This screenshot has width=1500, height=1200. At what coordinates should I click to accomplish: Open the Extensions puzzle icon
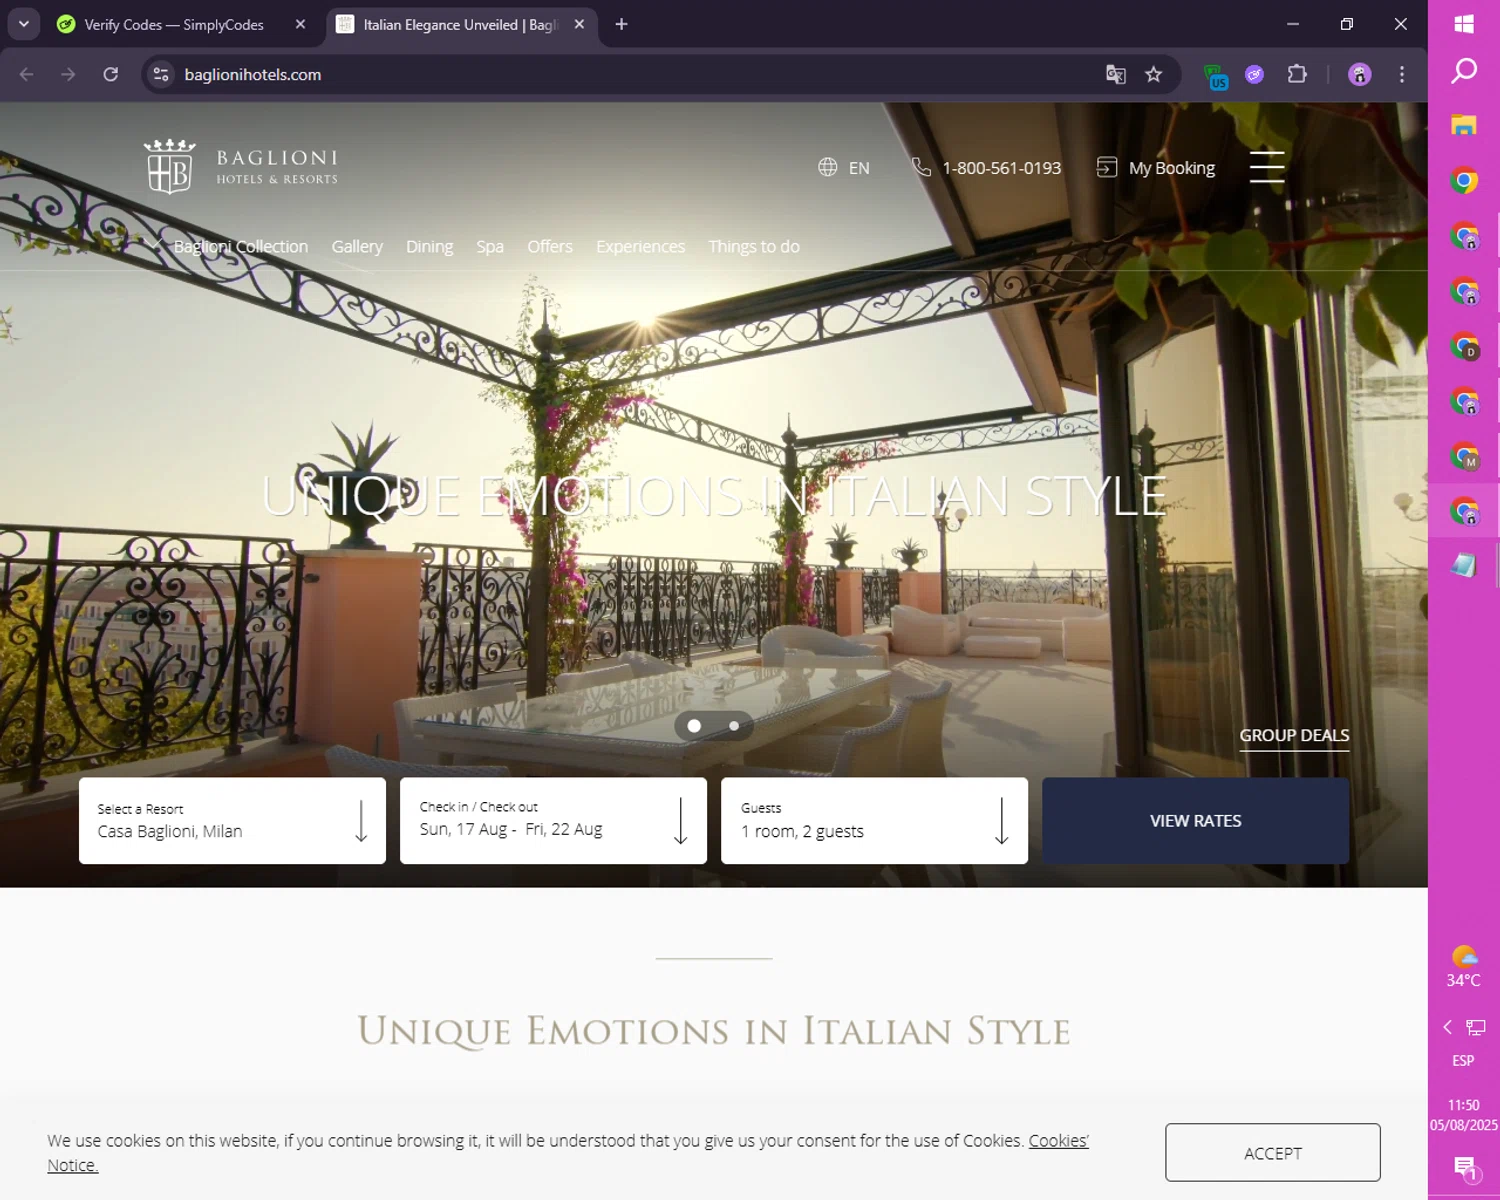point(1297,74)
